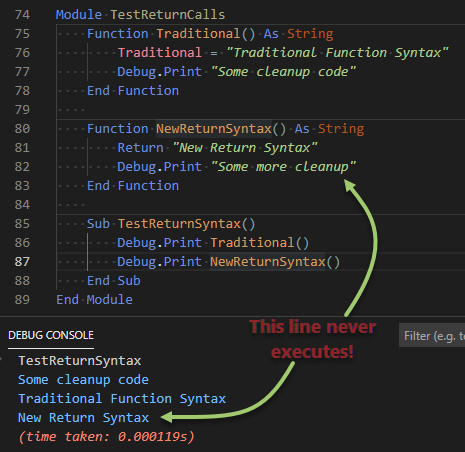Click the time taken 0.000119s console line
This screenshot has width=465, height=452.
coord(106,437)
